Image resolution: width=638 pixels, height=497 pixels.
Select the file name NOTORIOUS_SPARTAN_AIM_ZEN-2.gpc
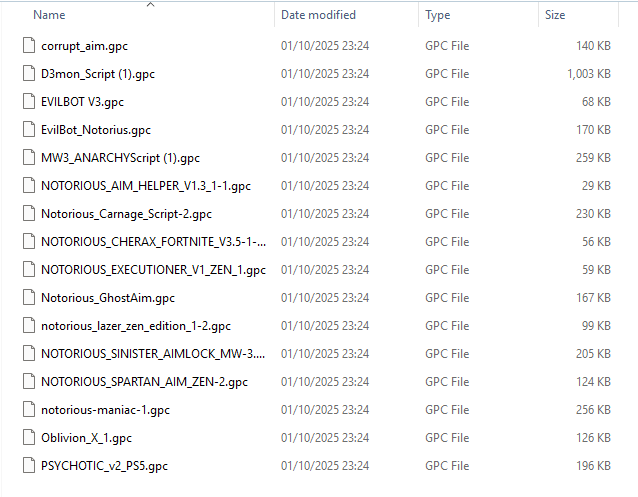click(144, 382)
